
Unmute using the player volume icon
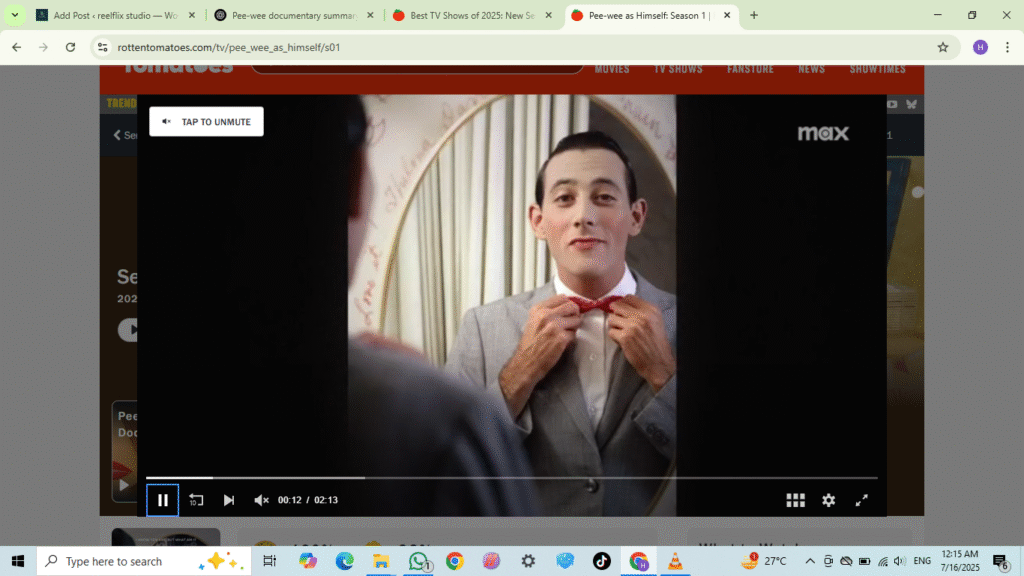point(261,500)
